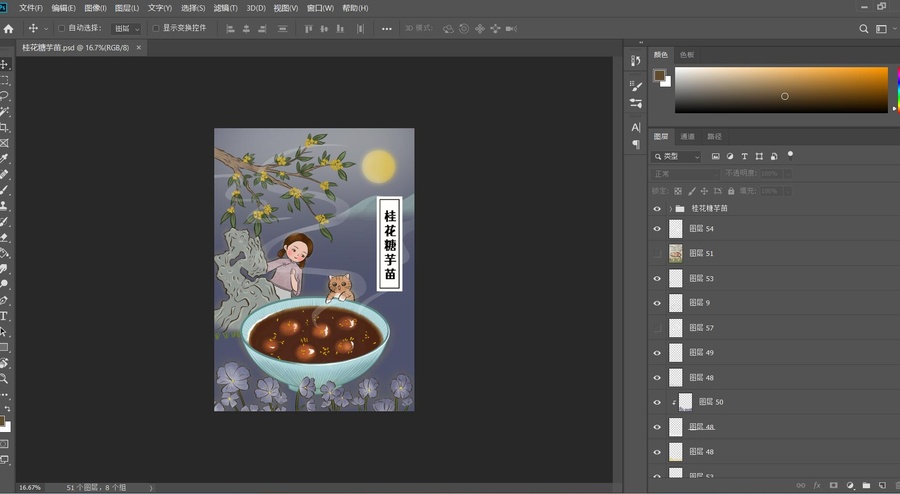Screen dimensions: 900x494
Task: Click the lock all padlock icon
Action: click(x=731, y=191)
